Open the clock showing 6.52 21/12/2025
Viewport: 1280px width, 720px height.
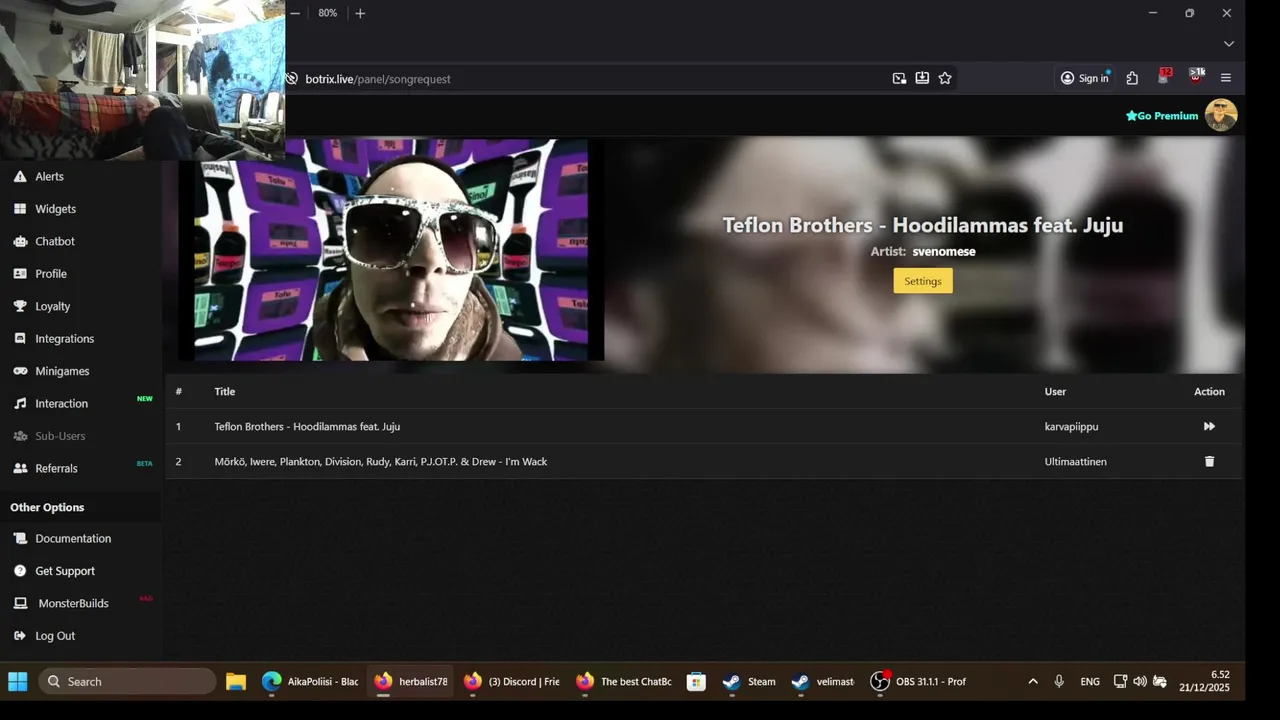click(x=1204, y=682)
